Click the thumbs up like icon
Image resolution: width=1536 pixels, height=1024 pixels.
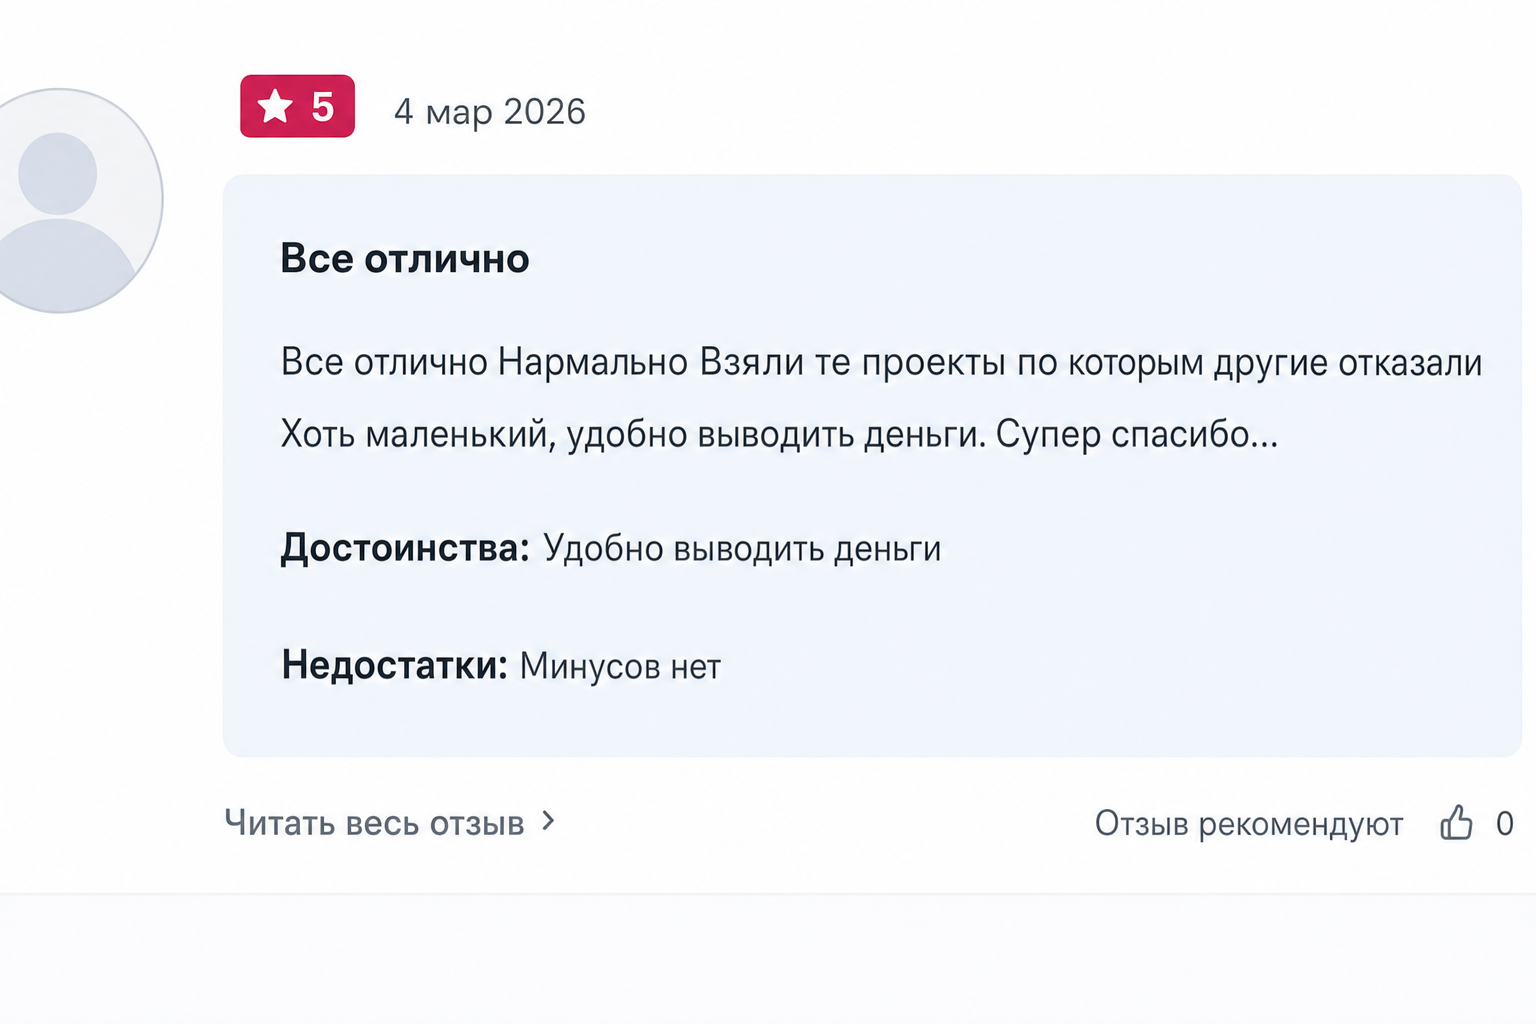pyautogui.click(x=1456, y=822)
